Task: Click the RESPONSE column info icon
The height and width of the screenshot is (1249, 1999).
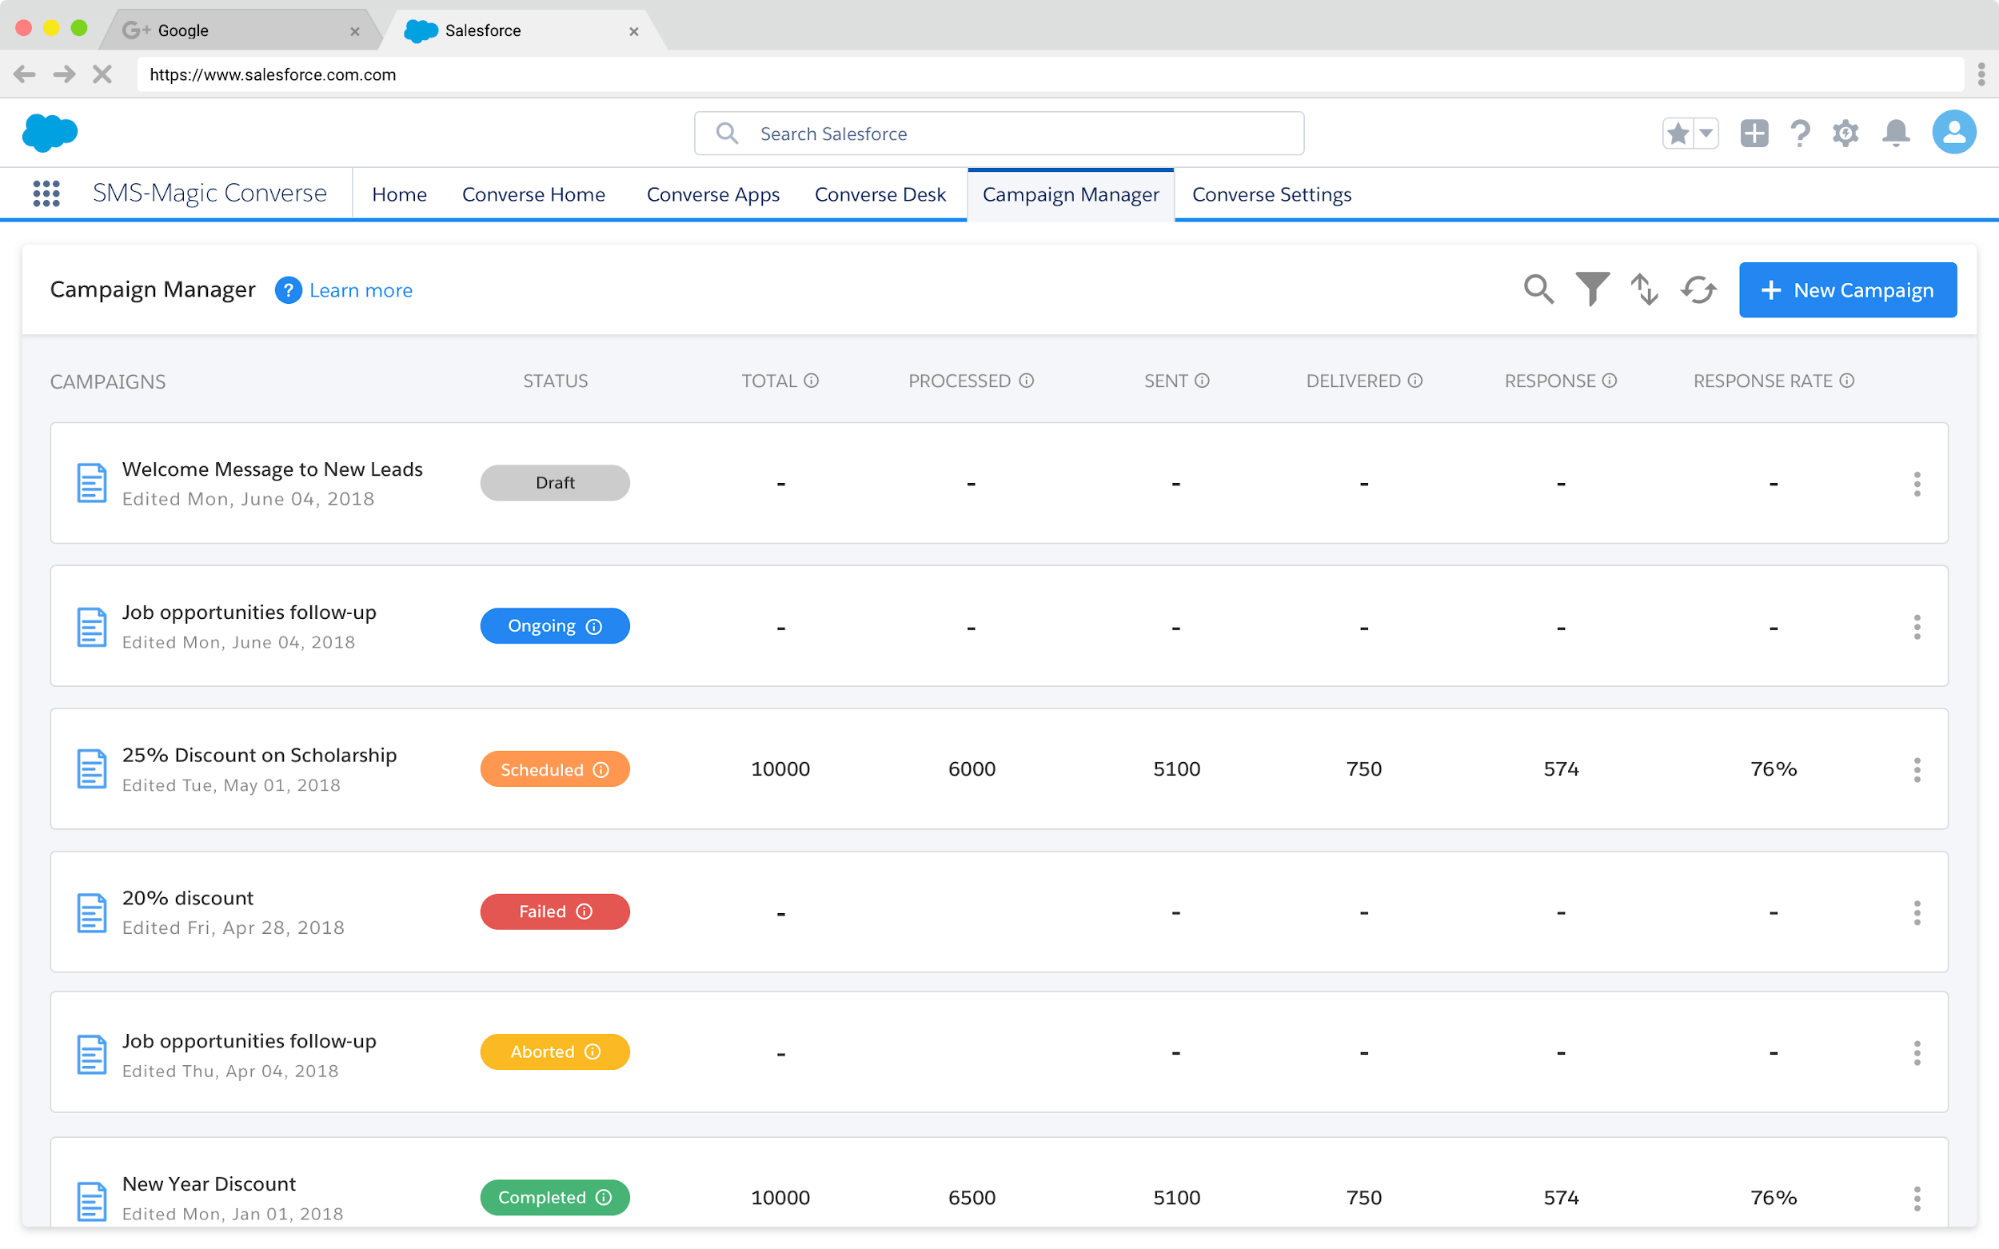Action: [1609, 381]
